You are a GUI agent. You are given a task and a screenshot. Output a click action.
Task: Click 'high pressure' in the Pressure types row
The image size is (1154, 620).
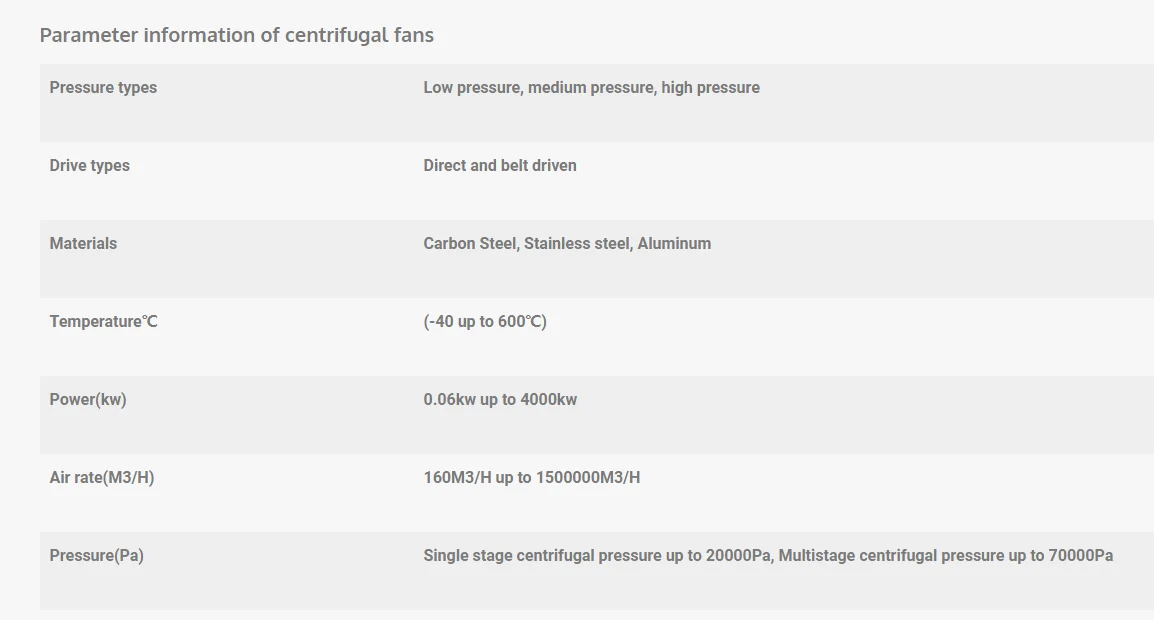click(710, 88)
